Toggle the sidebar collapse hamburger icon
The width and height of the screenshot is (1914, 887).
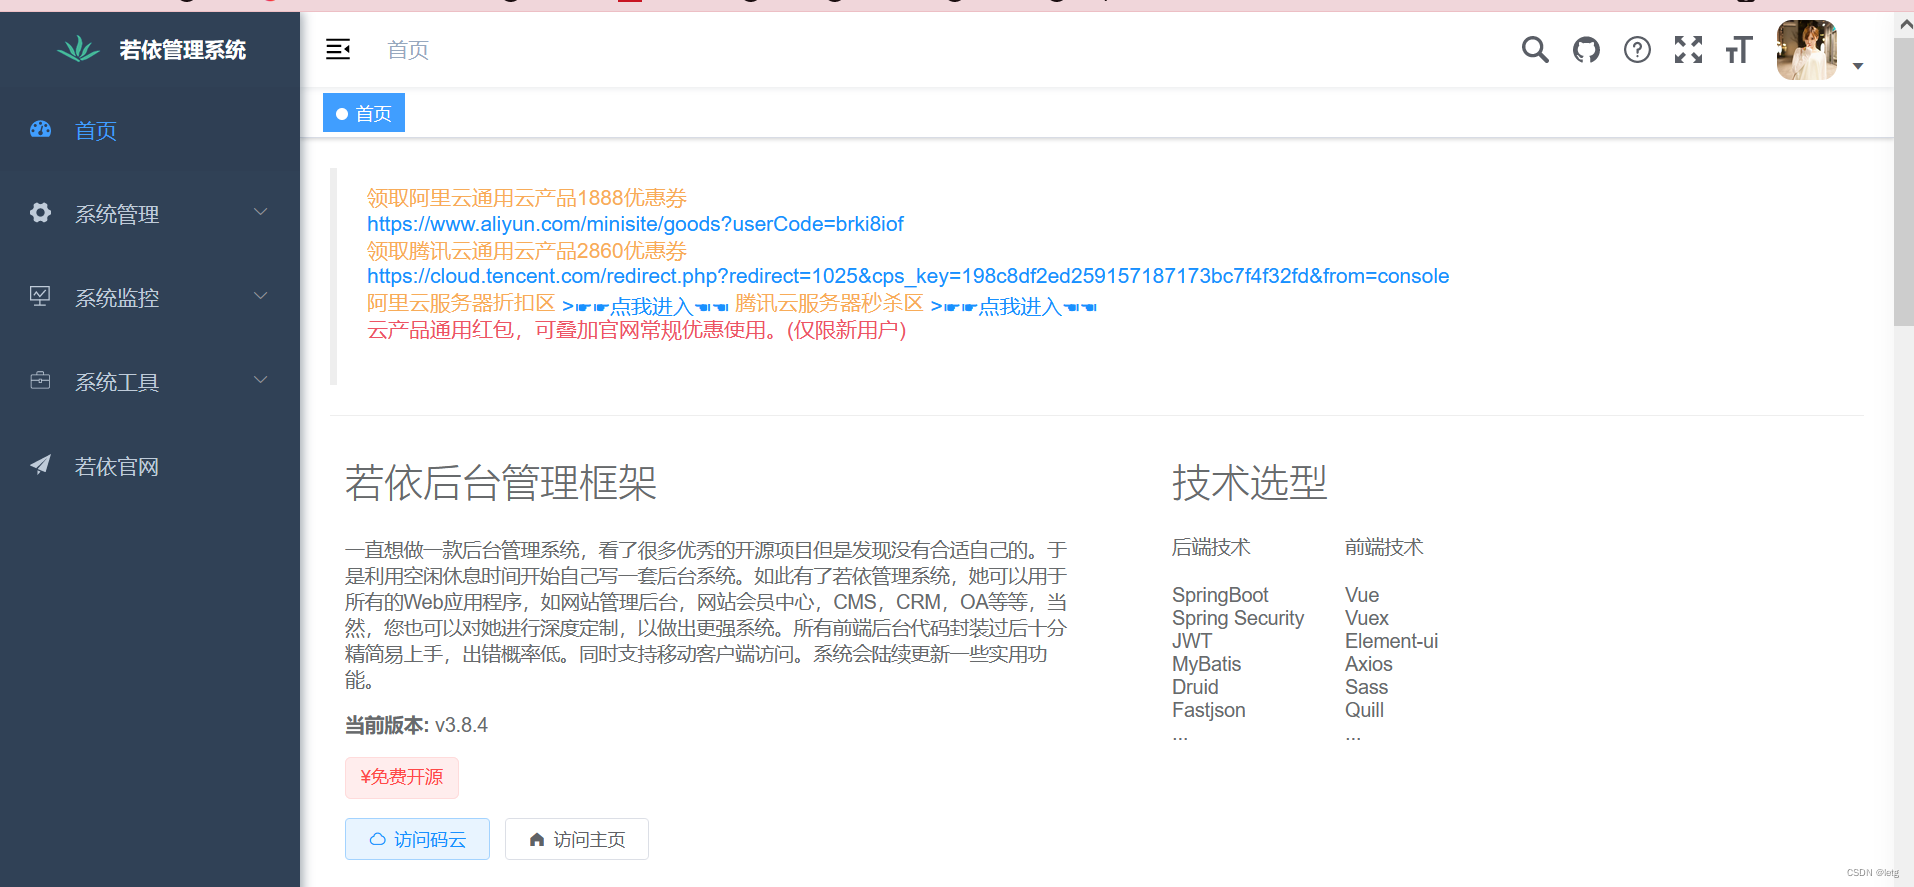(338, 49)
